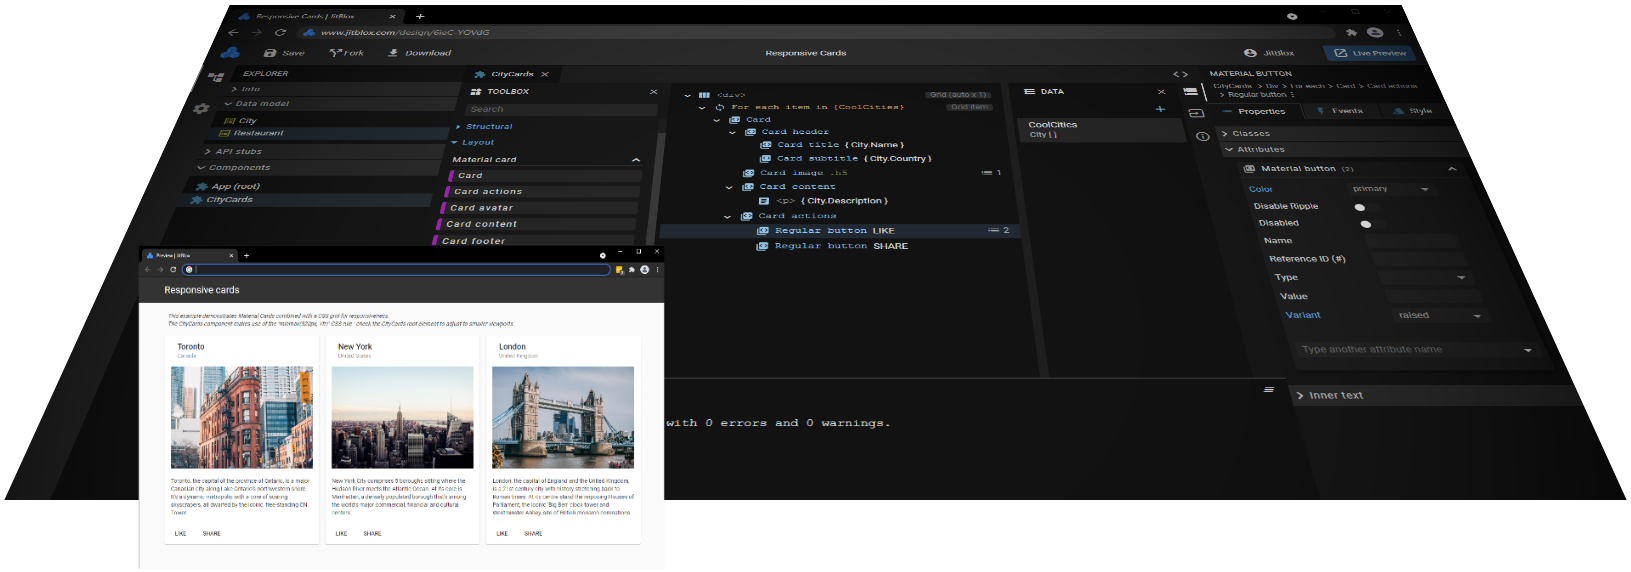Switch to the CityCards editor tab
The width and height of the screenshot is (1631, 572).
click(x=512, y=74)
